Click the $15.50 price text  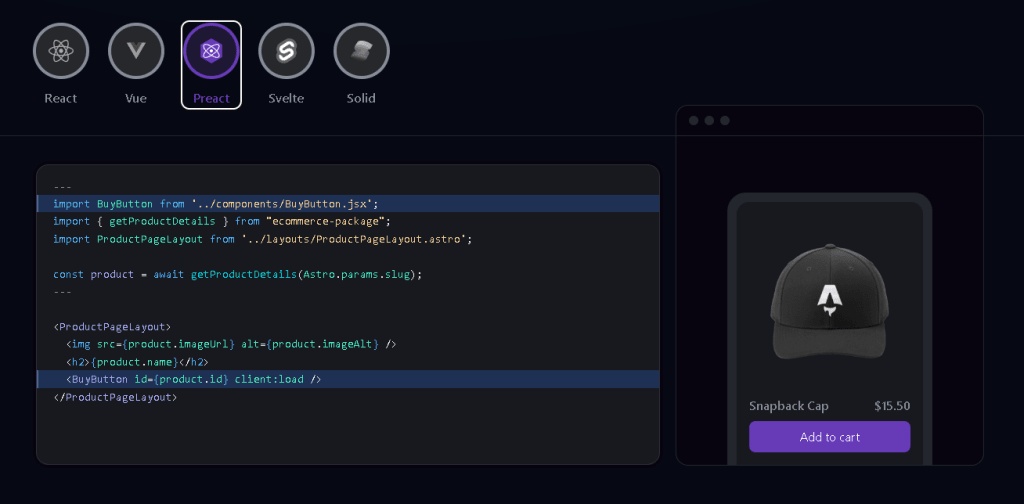click(892, 406)
